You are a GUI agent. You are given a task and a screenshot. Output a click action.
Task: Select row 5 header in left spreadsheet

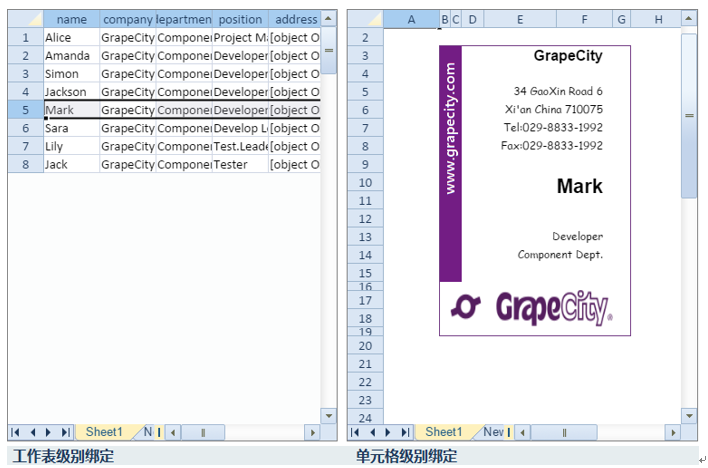click(26, 110)
